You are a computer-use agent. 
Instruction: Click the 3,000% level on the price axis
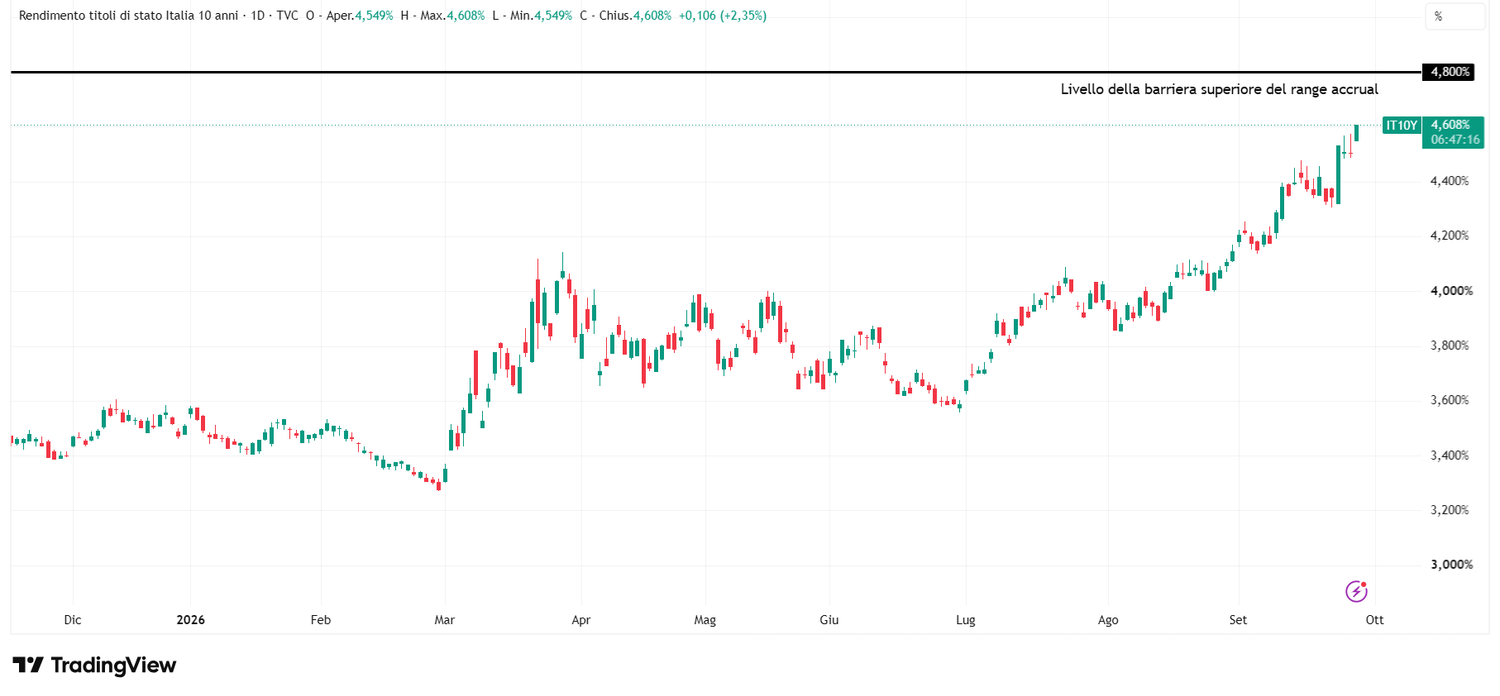(x=1450, y=565)
